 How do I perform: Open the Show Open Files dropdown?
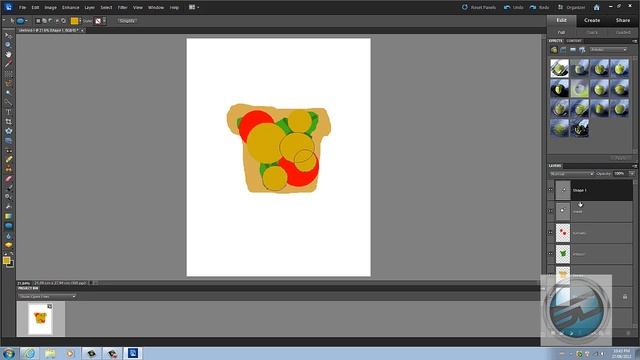(x=47, y=296)
